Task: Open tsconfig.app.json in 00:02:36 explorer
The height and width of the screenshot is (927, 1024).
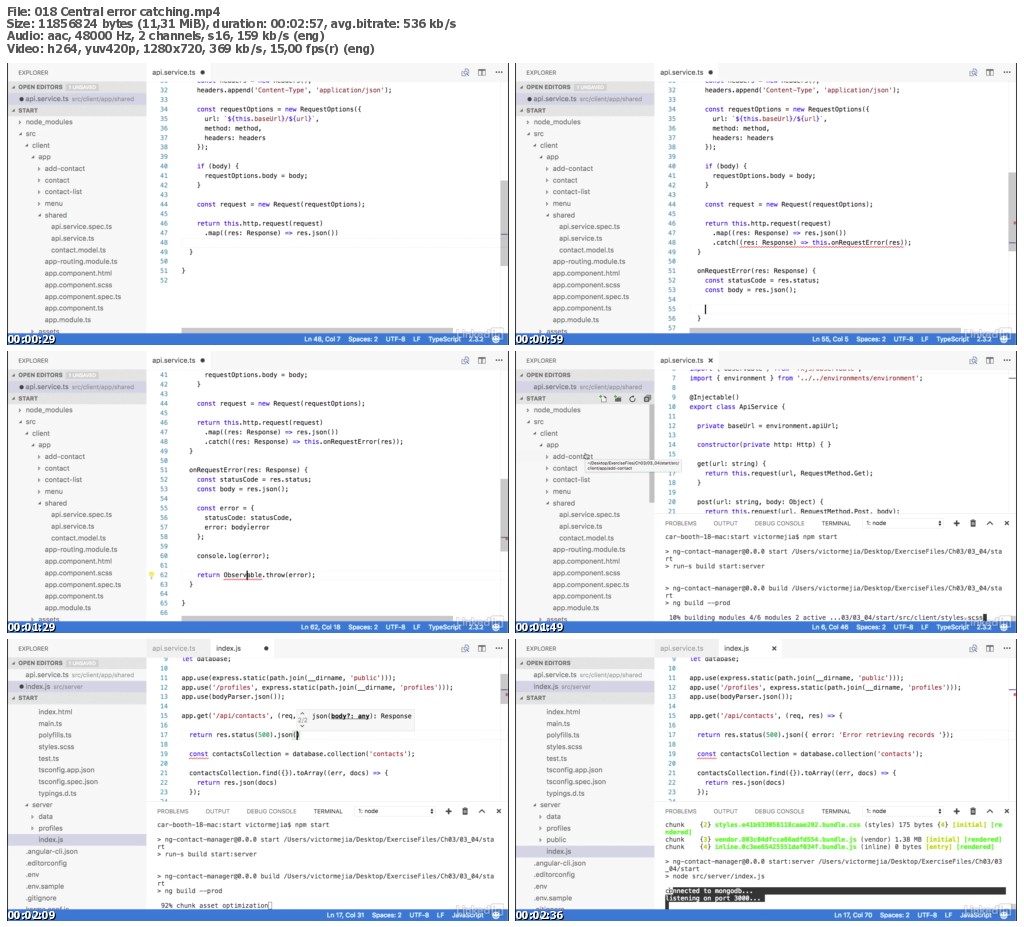Action: pos(574,770)
